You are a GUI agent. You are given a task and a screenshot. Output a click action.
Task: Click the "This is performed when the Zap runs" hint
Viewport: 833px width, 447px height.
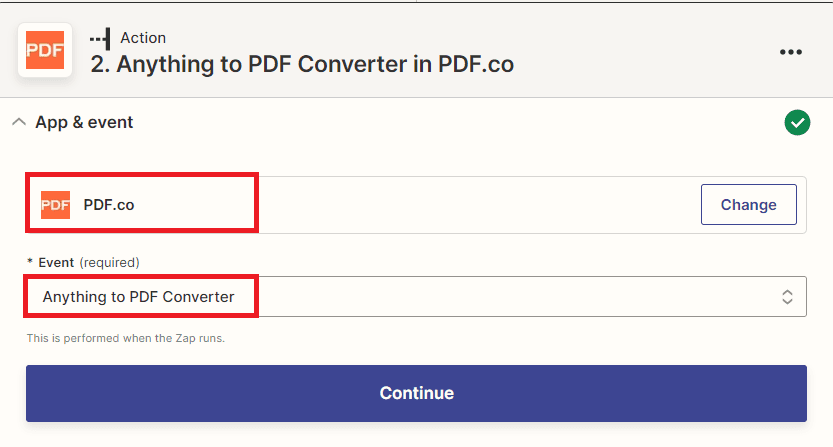(126, 338)
